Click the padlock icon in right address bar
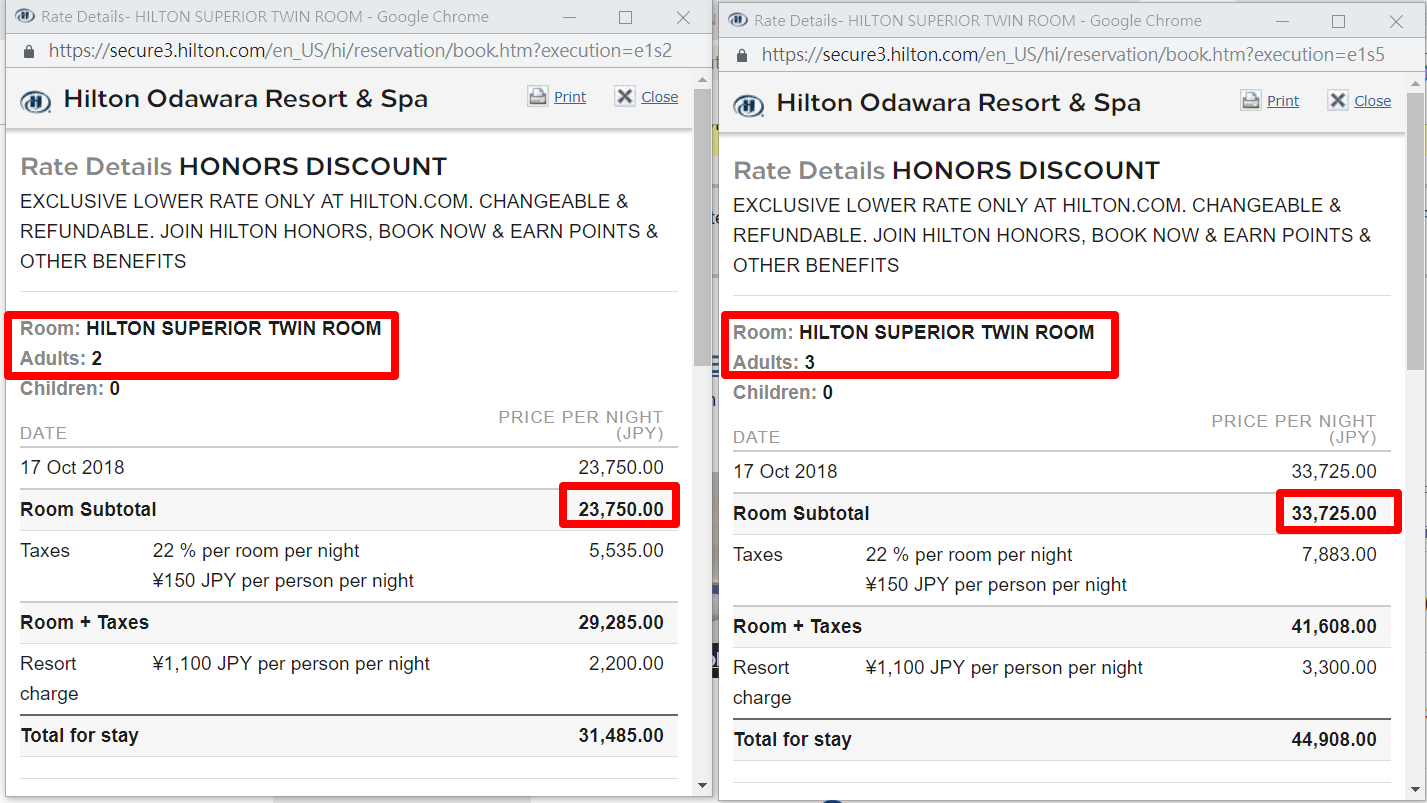Screen dimensions: 1427x803 pos(742,55)
